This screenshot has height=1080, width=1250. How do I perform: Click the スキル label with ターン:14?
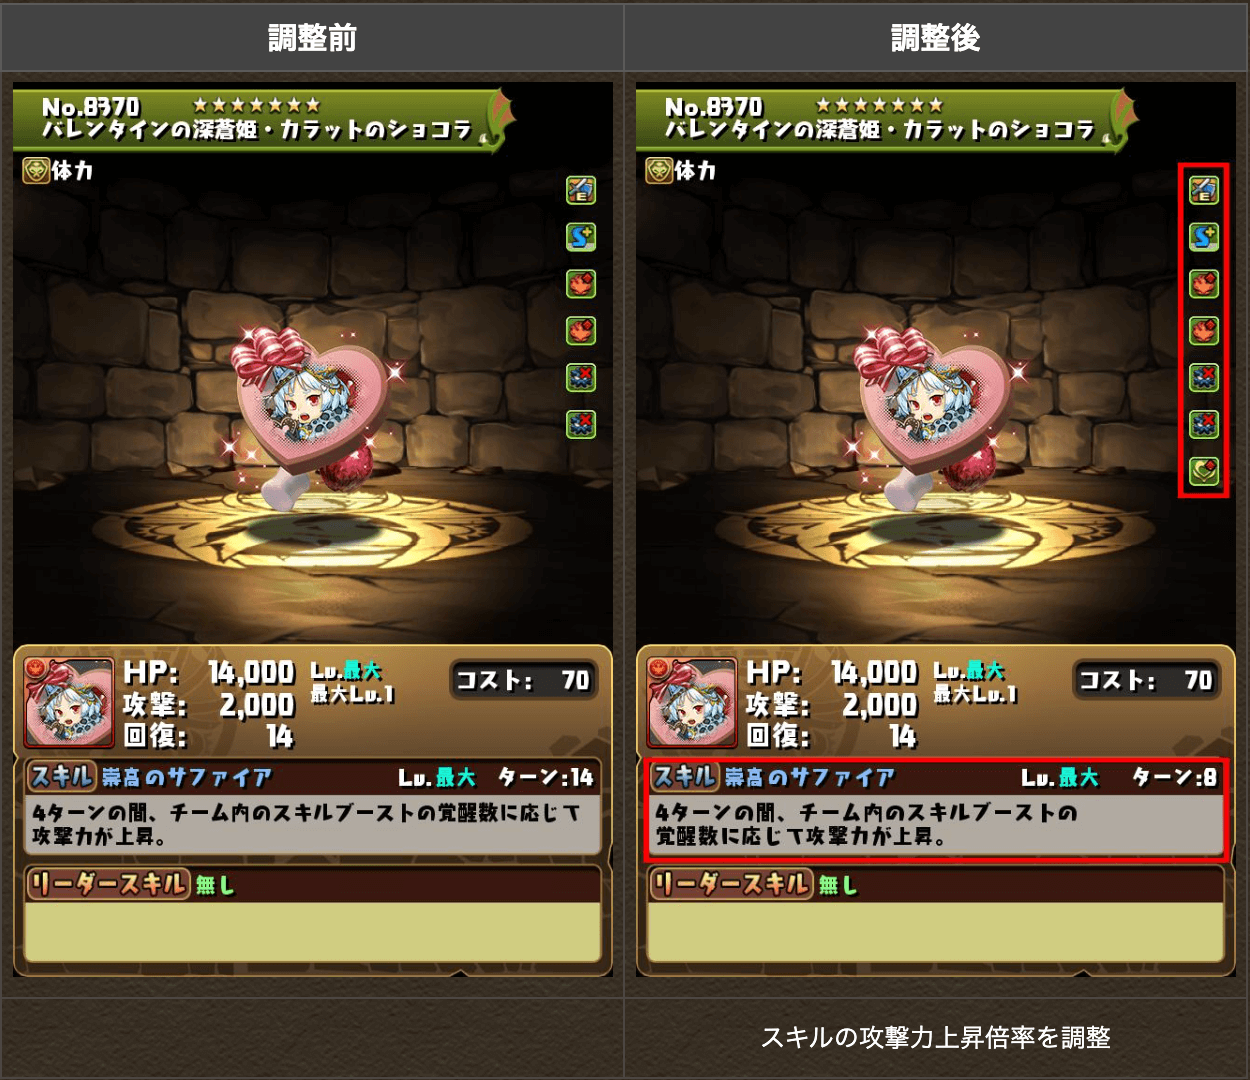[62, 776]
